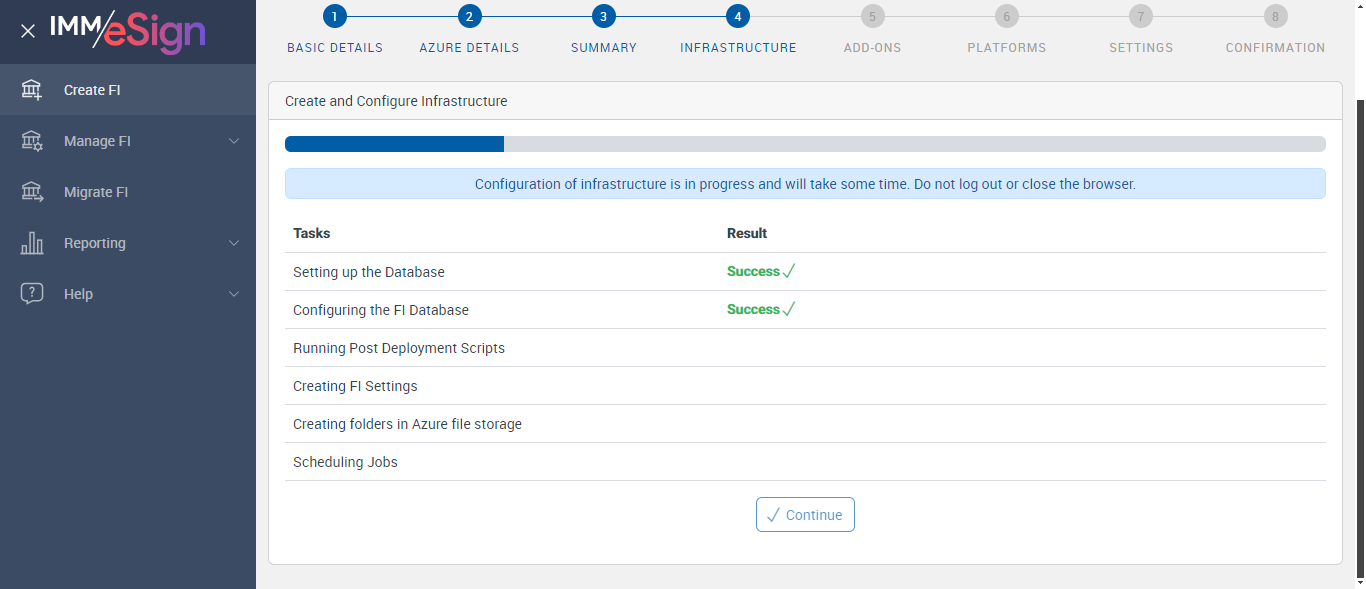Click the Scheduling Jobs task
Screen dimensions: 1366x589
click(x=345, y=462)
